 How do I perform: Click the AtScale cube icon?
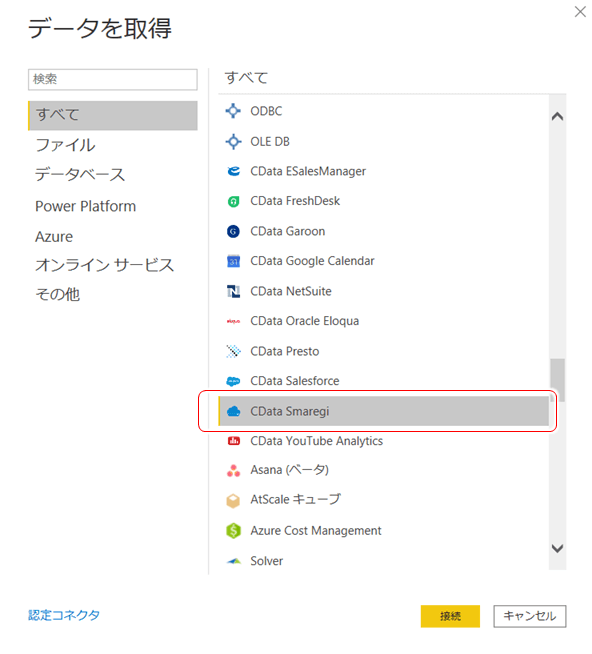click(233, 501)
